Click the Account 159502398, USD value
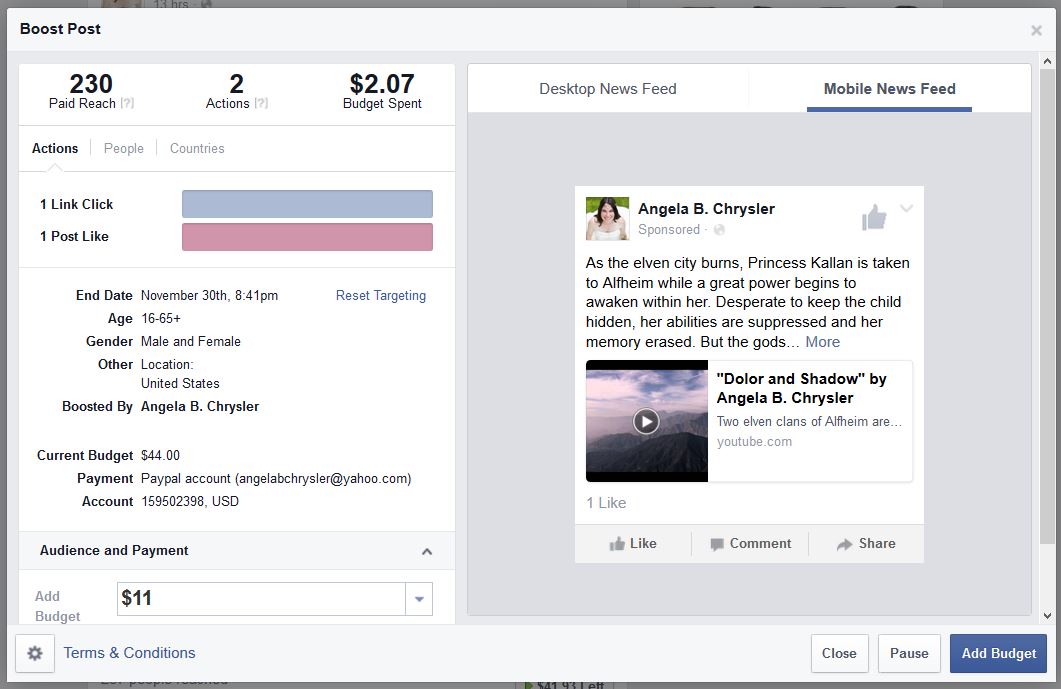The width and height of the screenshot is (1061, 689). click(190, 502)
